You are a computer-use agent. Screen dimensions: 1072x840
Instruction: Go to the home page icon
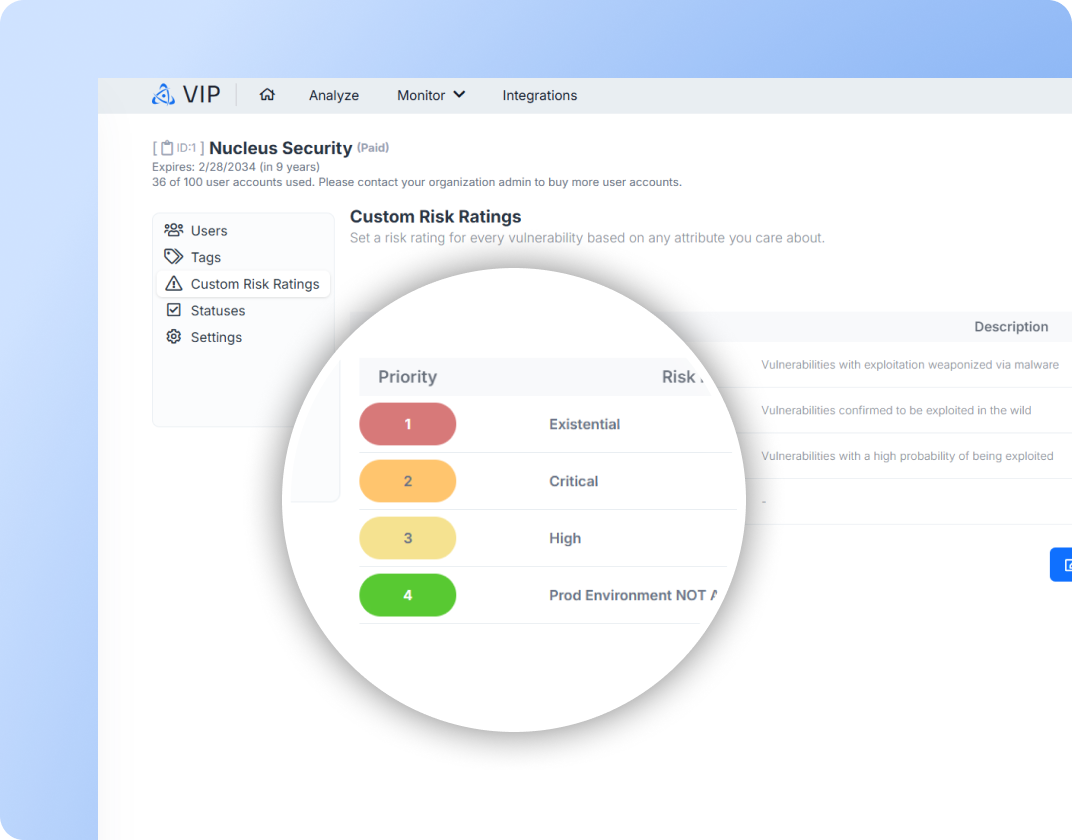(267, 94)
